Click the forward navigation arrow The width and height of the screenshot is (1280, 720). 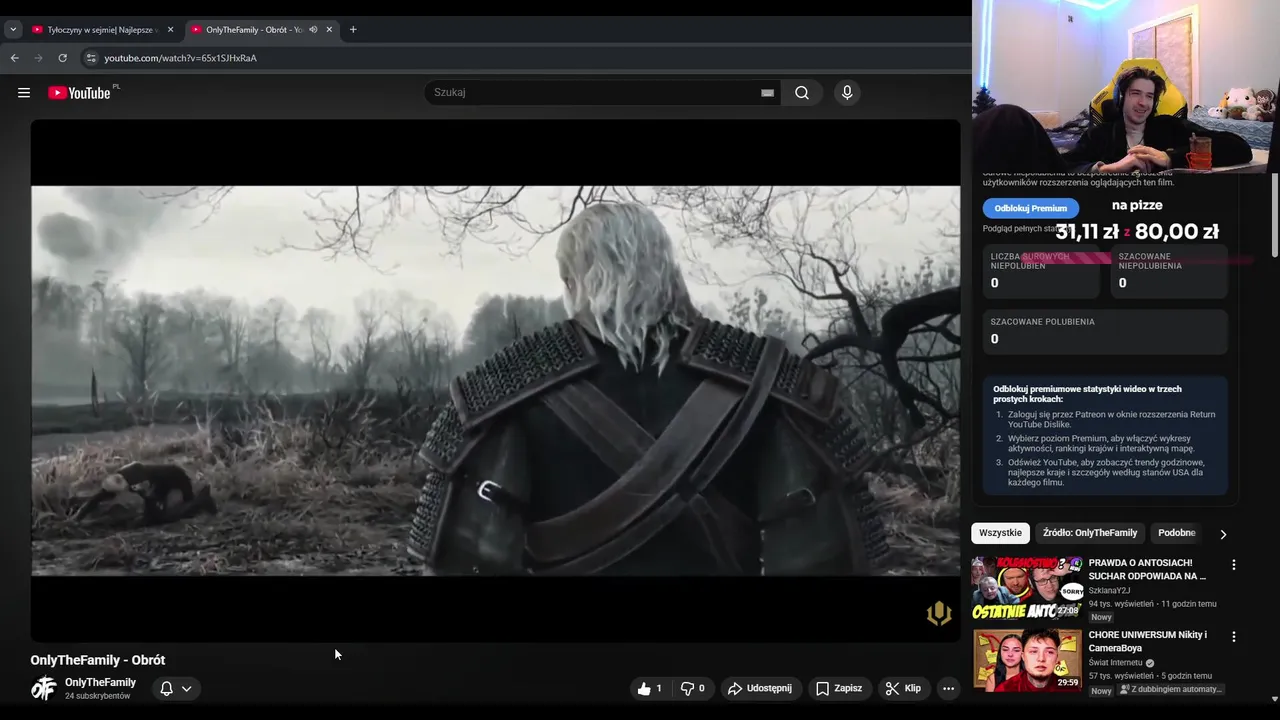coord(39,58)
